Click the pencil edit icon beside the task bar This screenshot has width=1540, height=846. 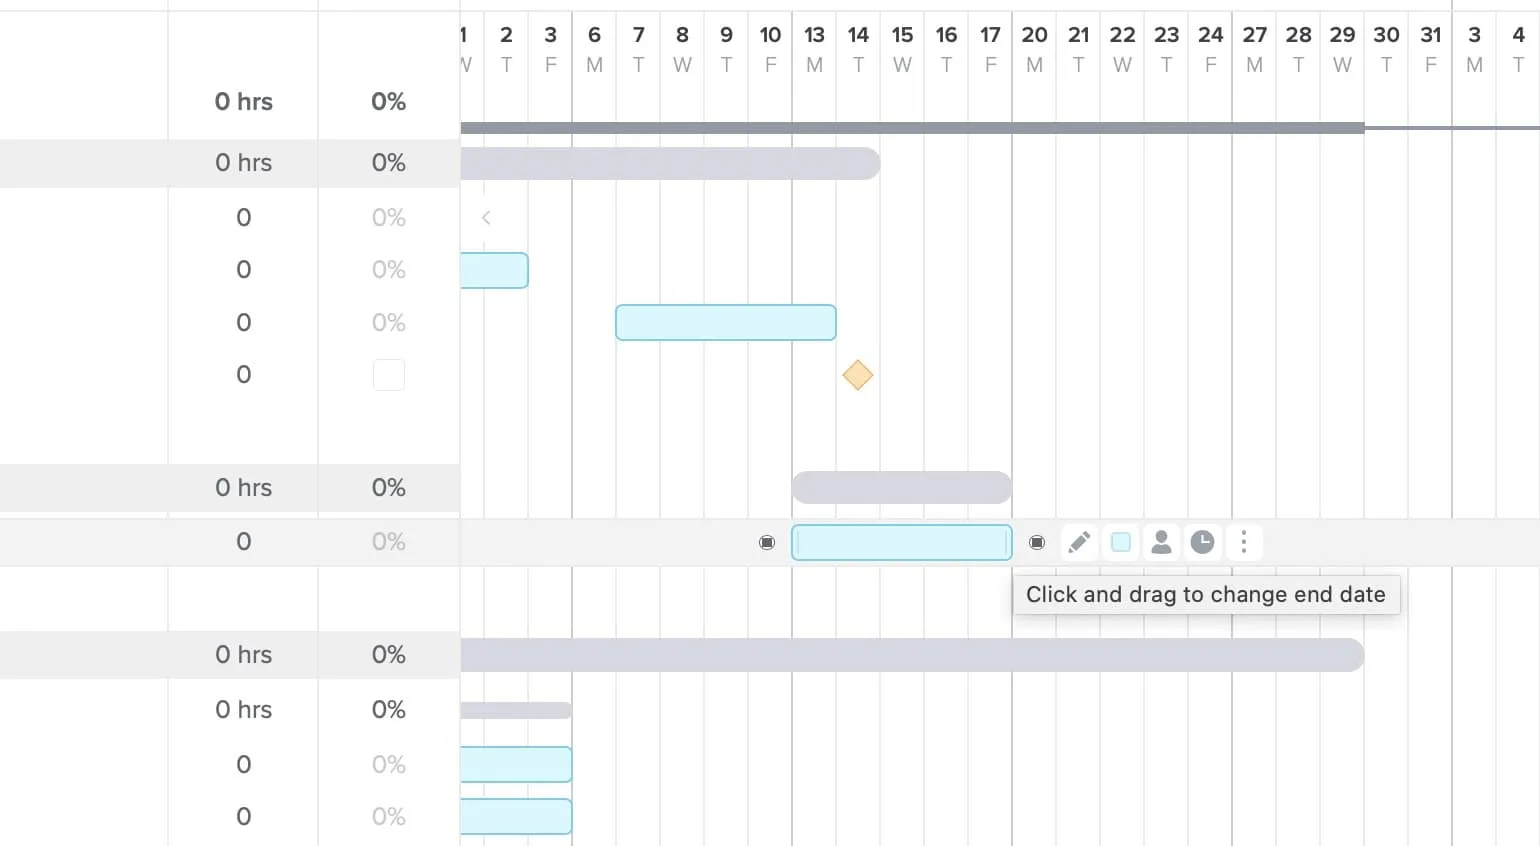pos(1079,542)
